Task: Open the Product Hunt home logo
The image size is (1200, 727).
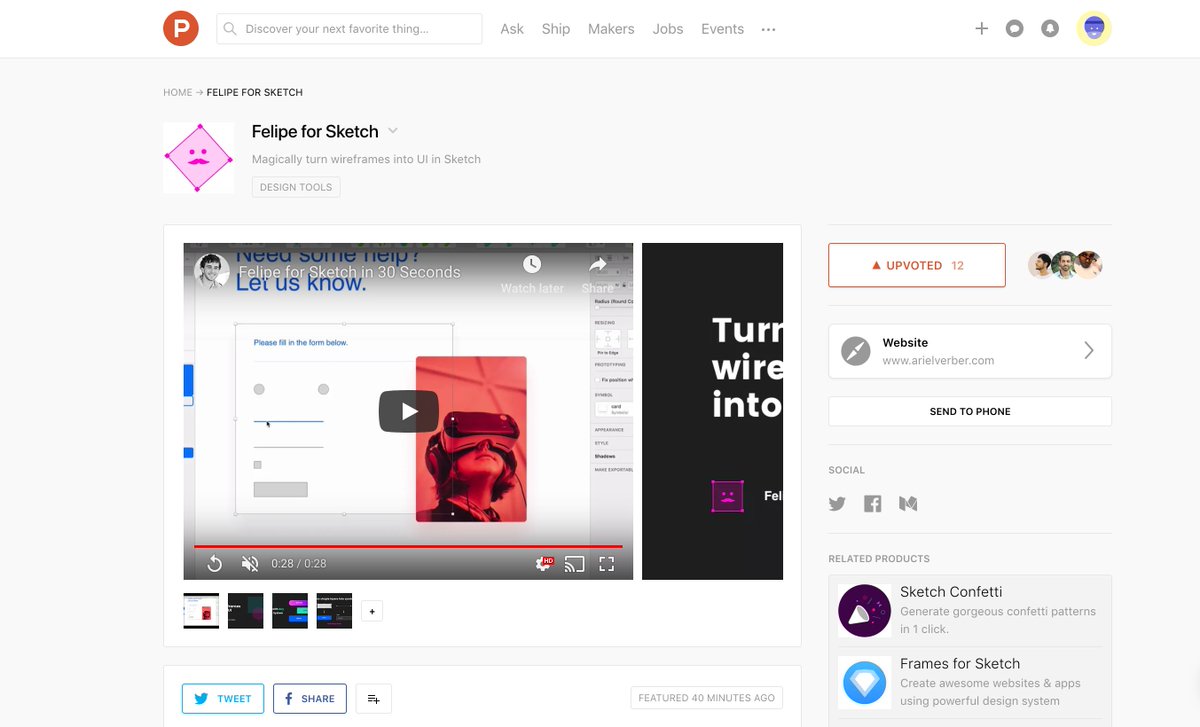Action: point(181,28)
